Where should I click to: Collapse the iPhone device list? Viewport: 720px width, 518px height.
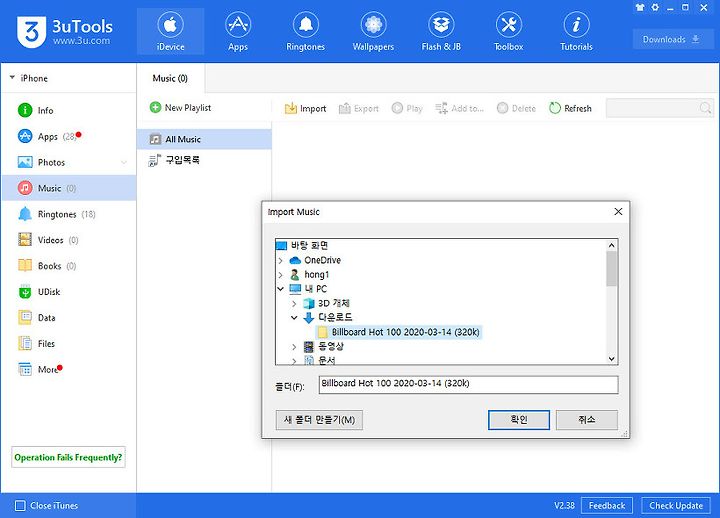coord(12,78)
